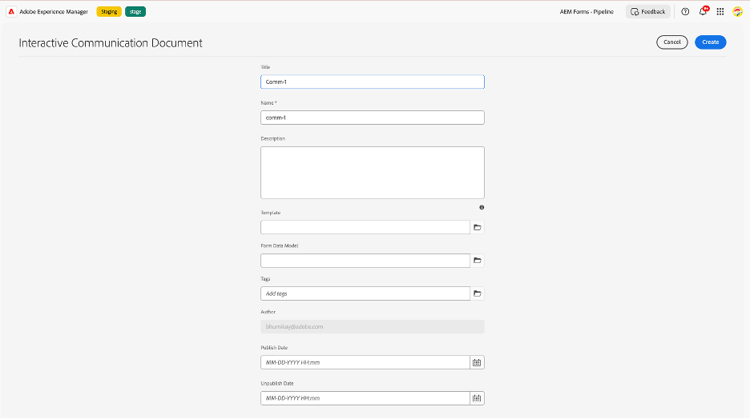This screenshot has height=419, width=750.
Task: Click the Staging environment badge
Action: (x=109, y=12)
